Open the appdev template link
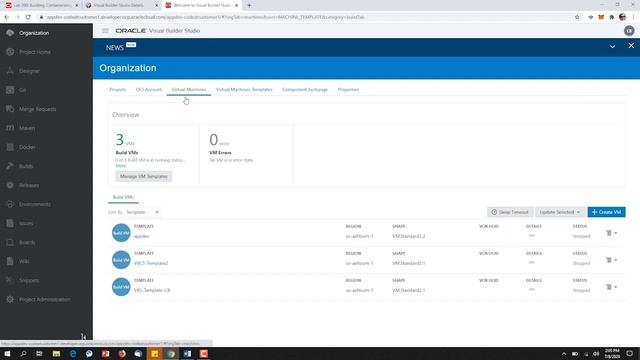Screen dimensions: 640x360 [142, 236]
